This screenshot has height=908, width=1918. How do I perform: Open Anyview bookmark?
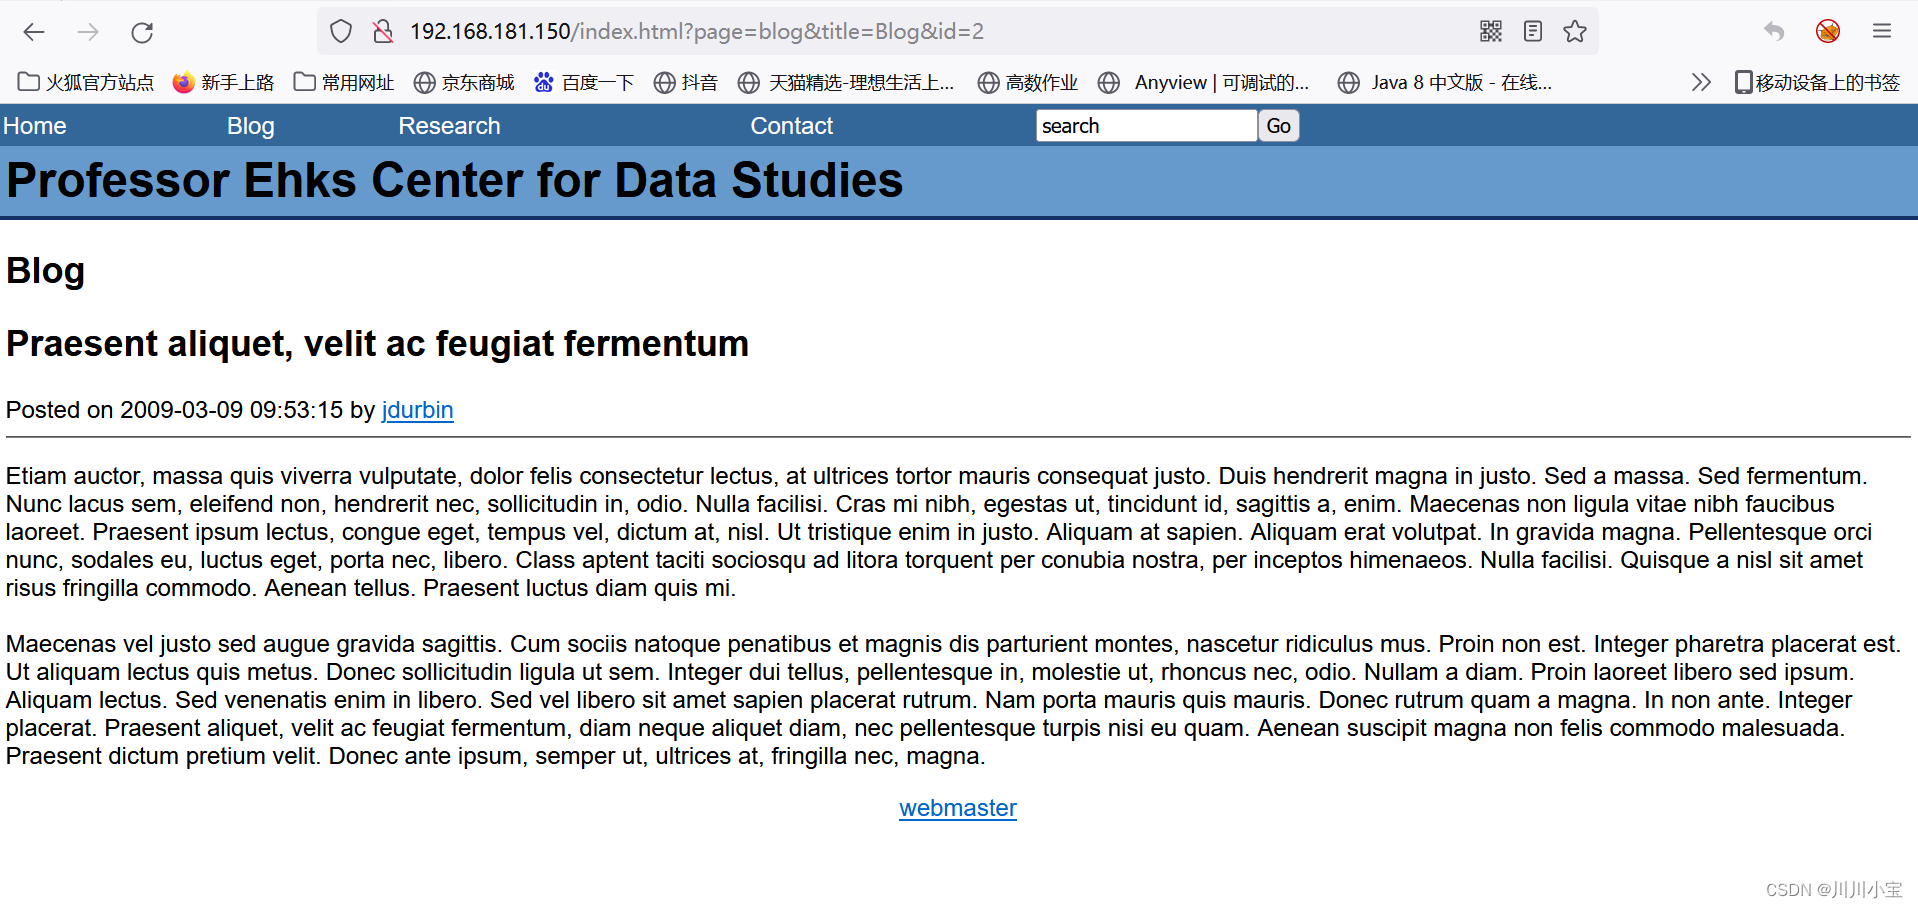tap(1203, 82)
